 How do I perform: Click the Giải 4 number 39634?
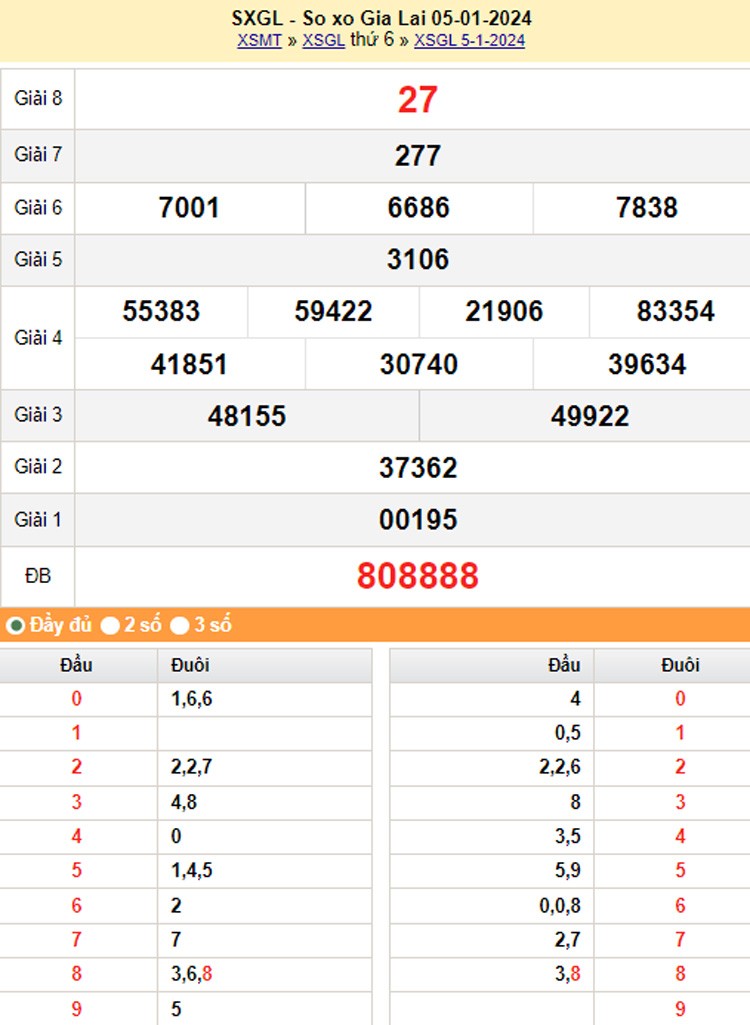(x=647, y=364)
